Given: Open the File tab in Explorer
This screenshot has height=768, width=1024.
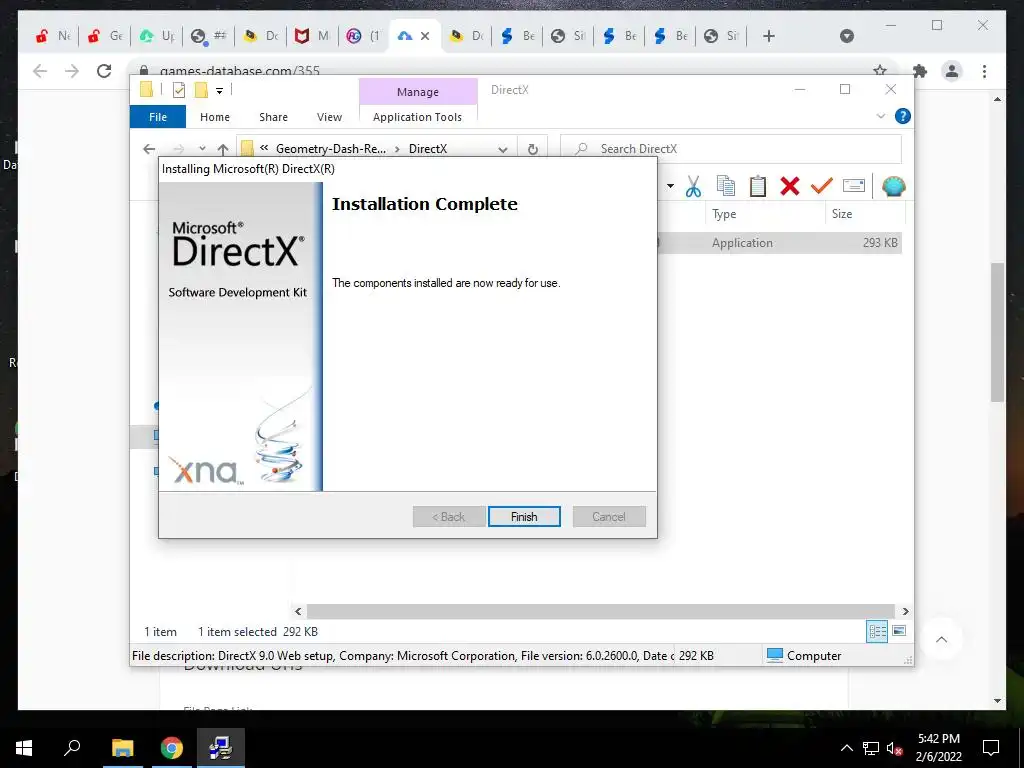Looking at the screenshot, I should [x=158, y=117].
